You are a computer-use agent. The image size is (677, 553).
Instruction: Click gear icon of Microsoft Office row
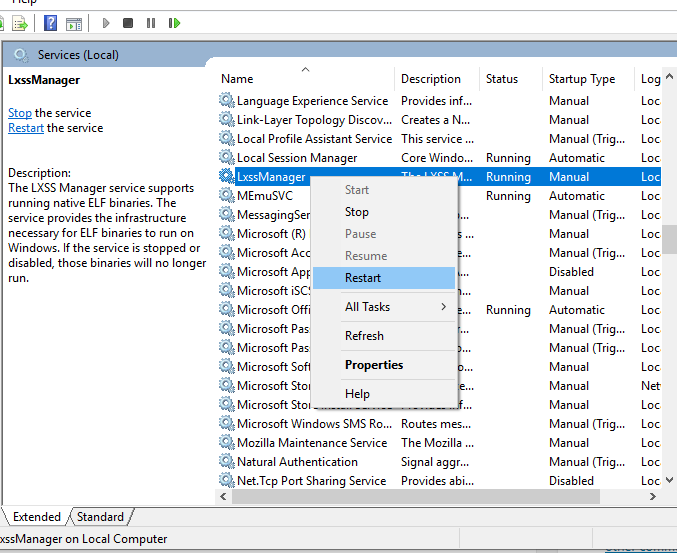point(226,309)
